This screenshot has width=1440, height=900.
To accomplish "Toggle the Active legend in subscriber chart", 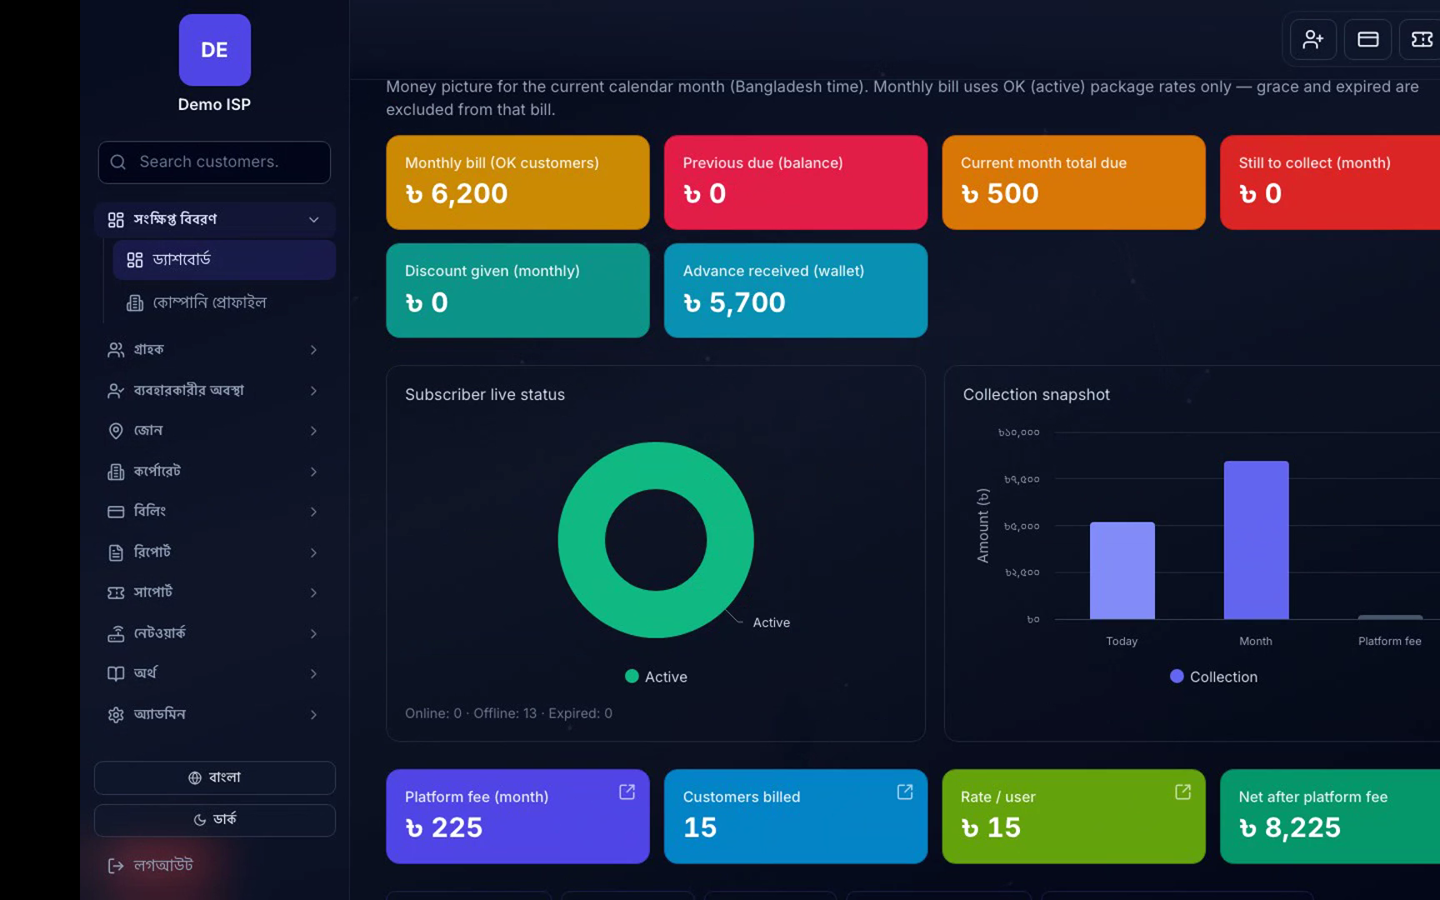I will tap(656, 677).
